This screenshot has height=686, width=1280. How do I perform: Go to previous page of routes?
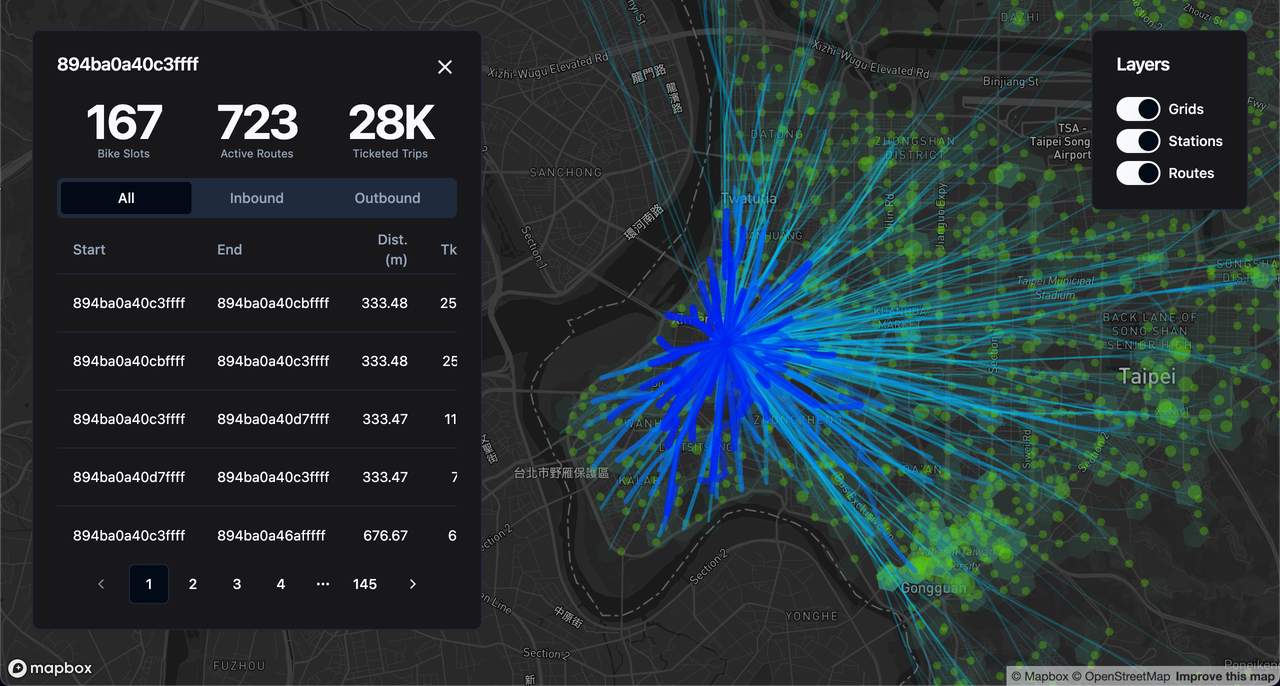(x=101, y=584)
